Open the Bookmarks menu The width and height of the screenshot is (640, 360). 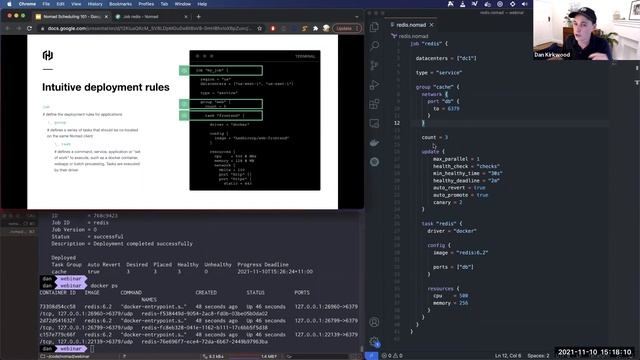click(x=120, y=4)
